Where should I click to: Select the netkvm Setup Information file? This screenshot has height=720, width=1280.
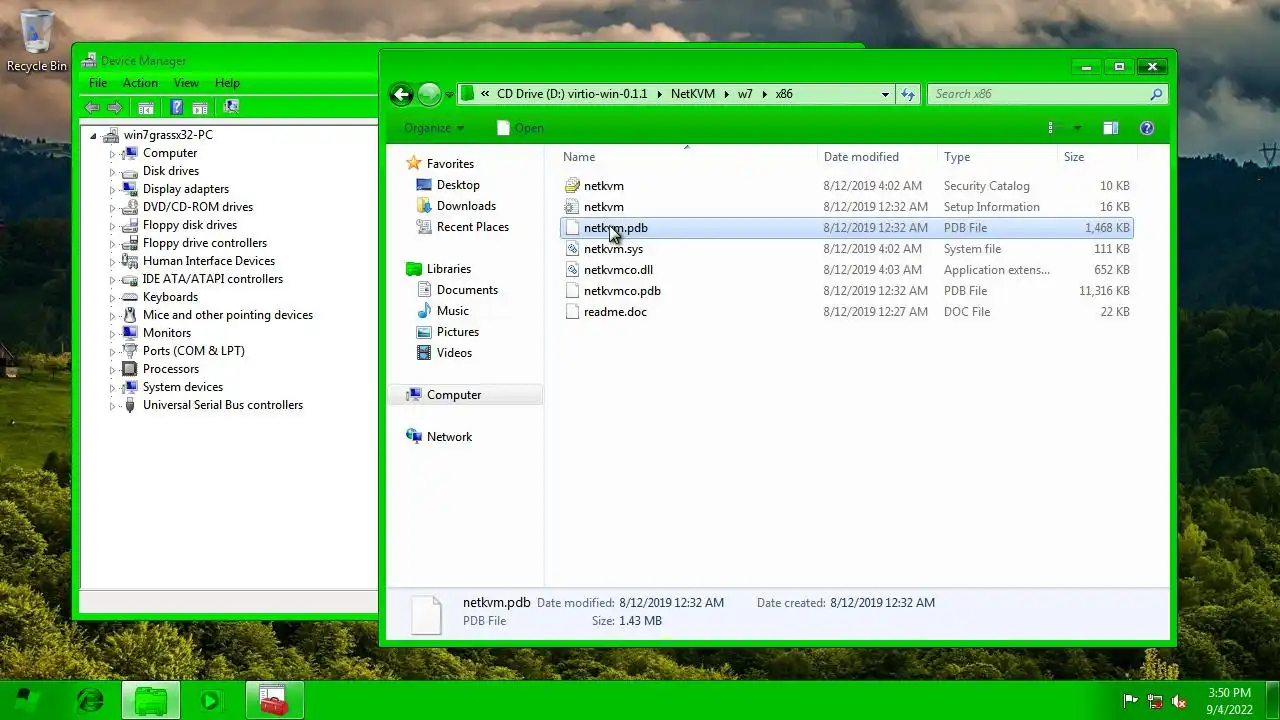[x=846, y=207]
